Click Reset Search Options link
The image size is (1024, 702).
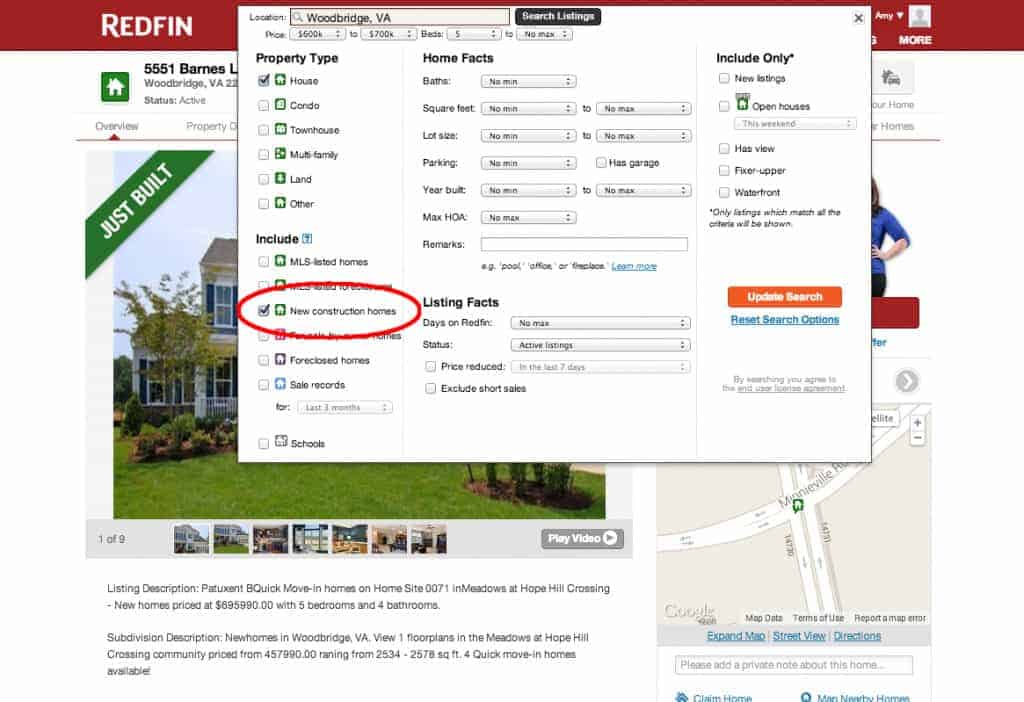click(x=784, y=319)
